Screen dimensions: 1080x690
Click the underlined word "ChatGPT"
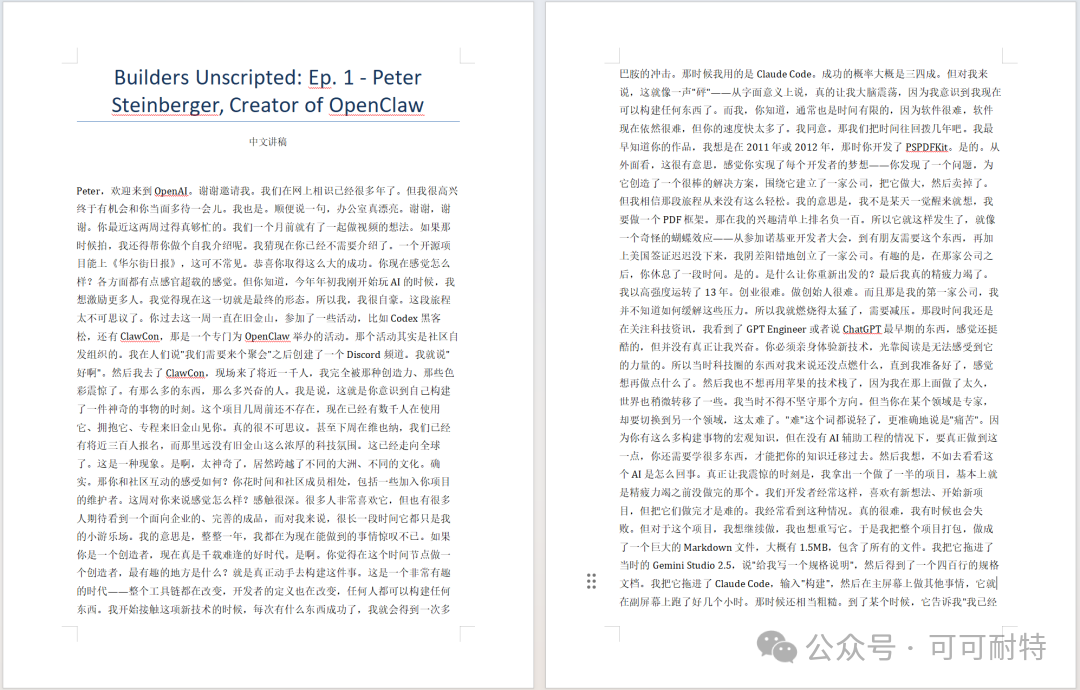click(862, 329)
